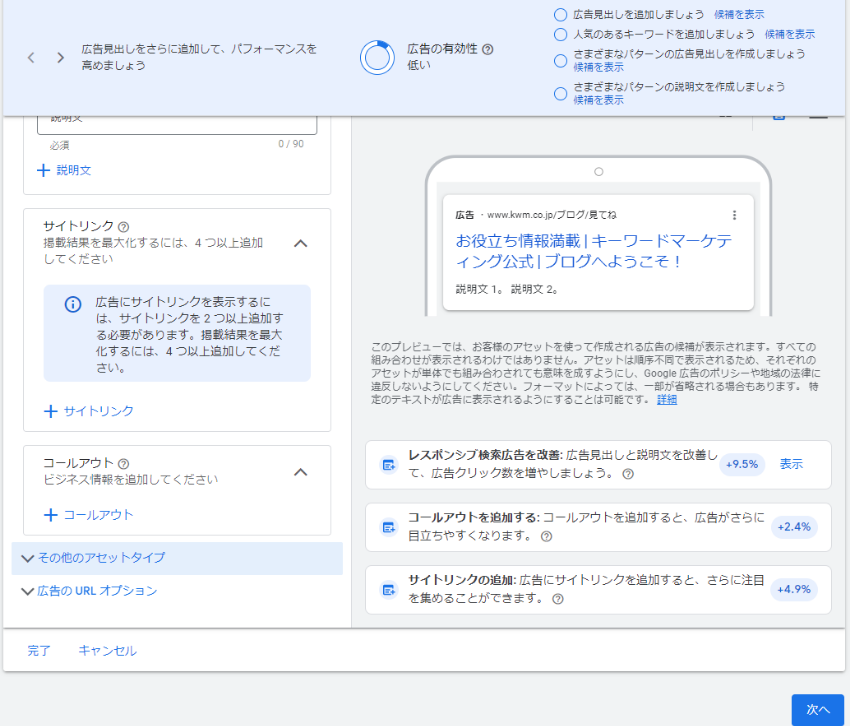Select さまざまなパターンの広告見出し radio circle
850x726 pixels.
pos(561,60)
